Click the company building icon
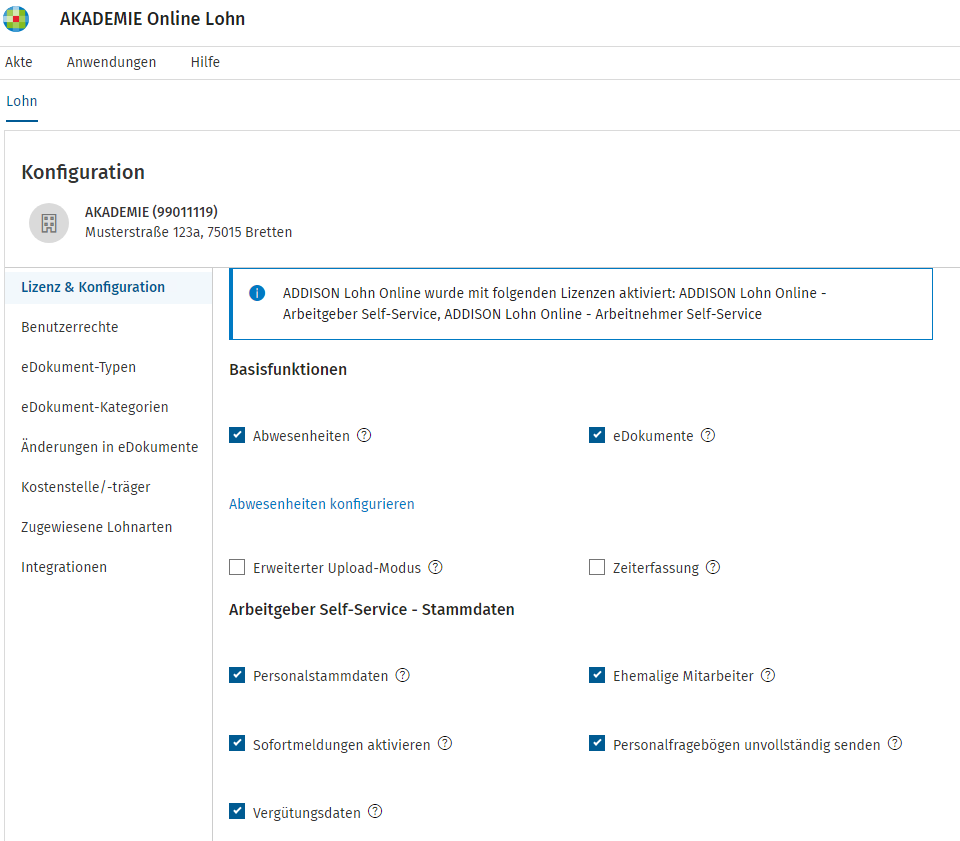Image resolution: width=960 pixels, height=841 pixels. [49, 223]
